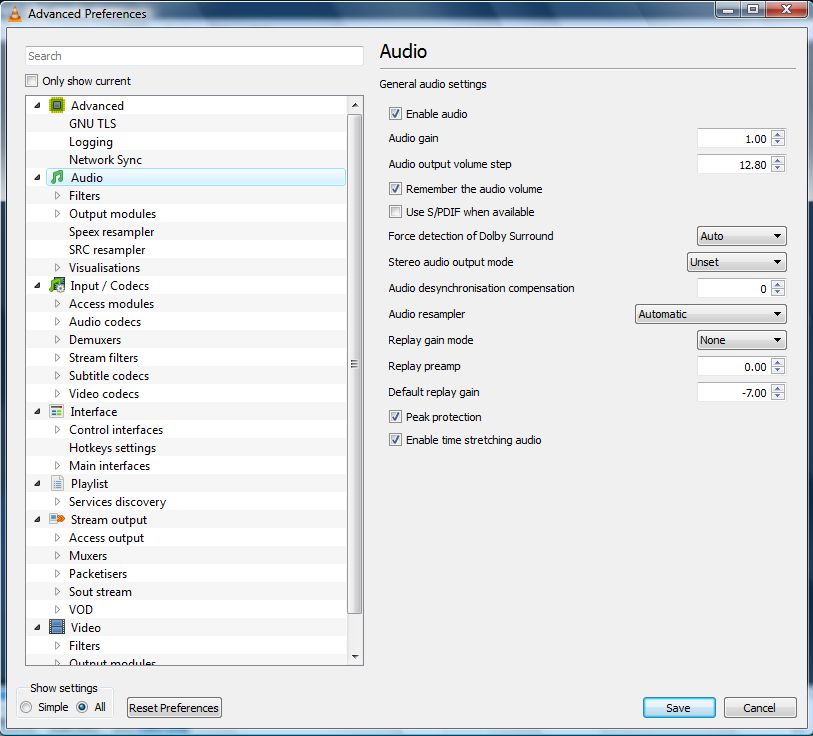
Task: Expand Filters under Audio
Action: [57, 196]
